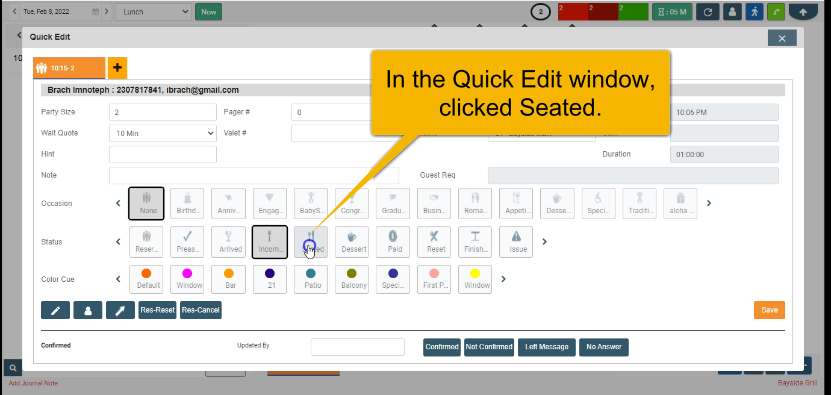Choose the pink First P... color cue
Screen dimensions: 831x395
tap(434, 279)
